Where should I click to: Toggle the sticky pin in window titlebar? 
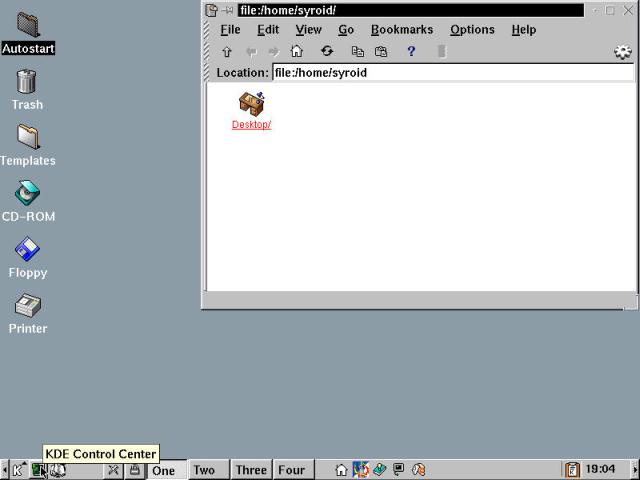[228, 10]
